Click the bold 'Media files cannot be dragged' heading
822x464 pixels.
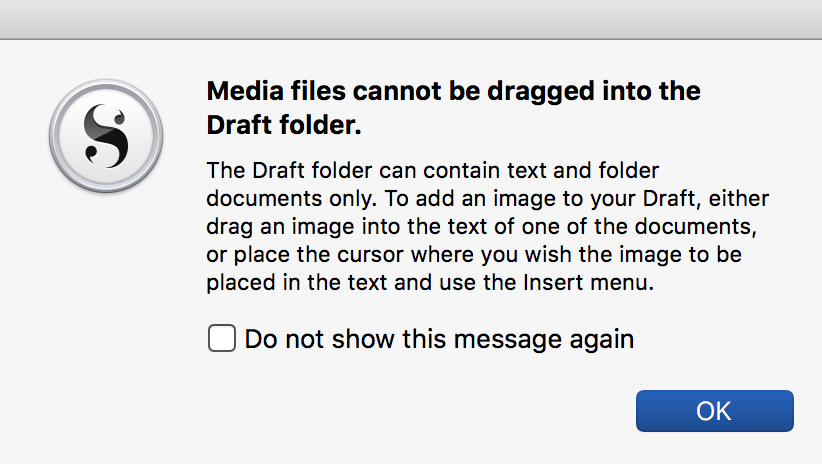[x=453, y=91]
